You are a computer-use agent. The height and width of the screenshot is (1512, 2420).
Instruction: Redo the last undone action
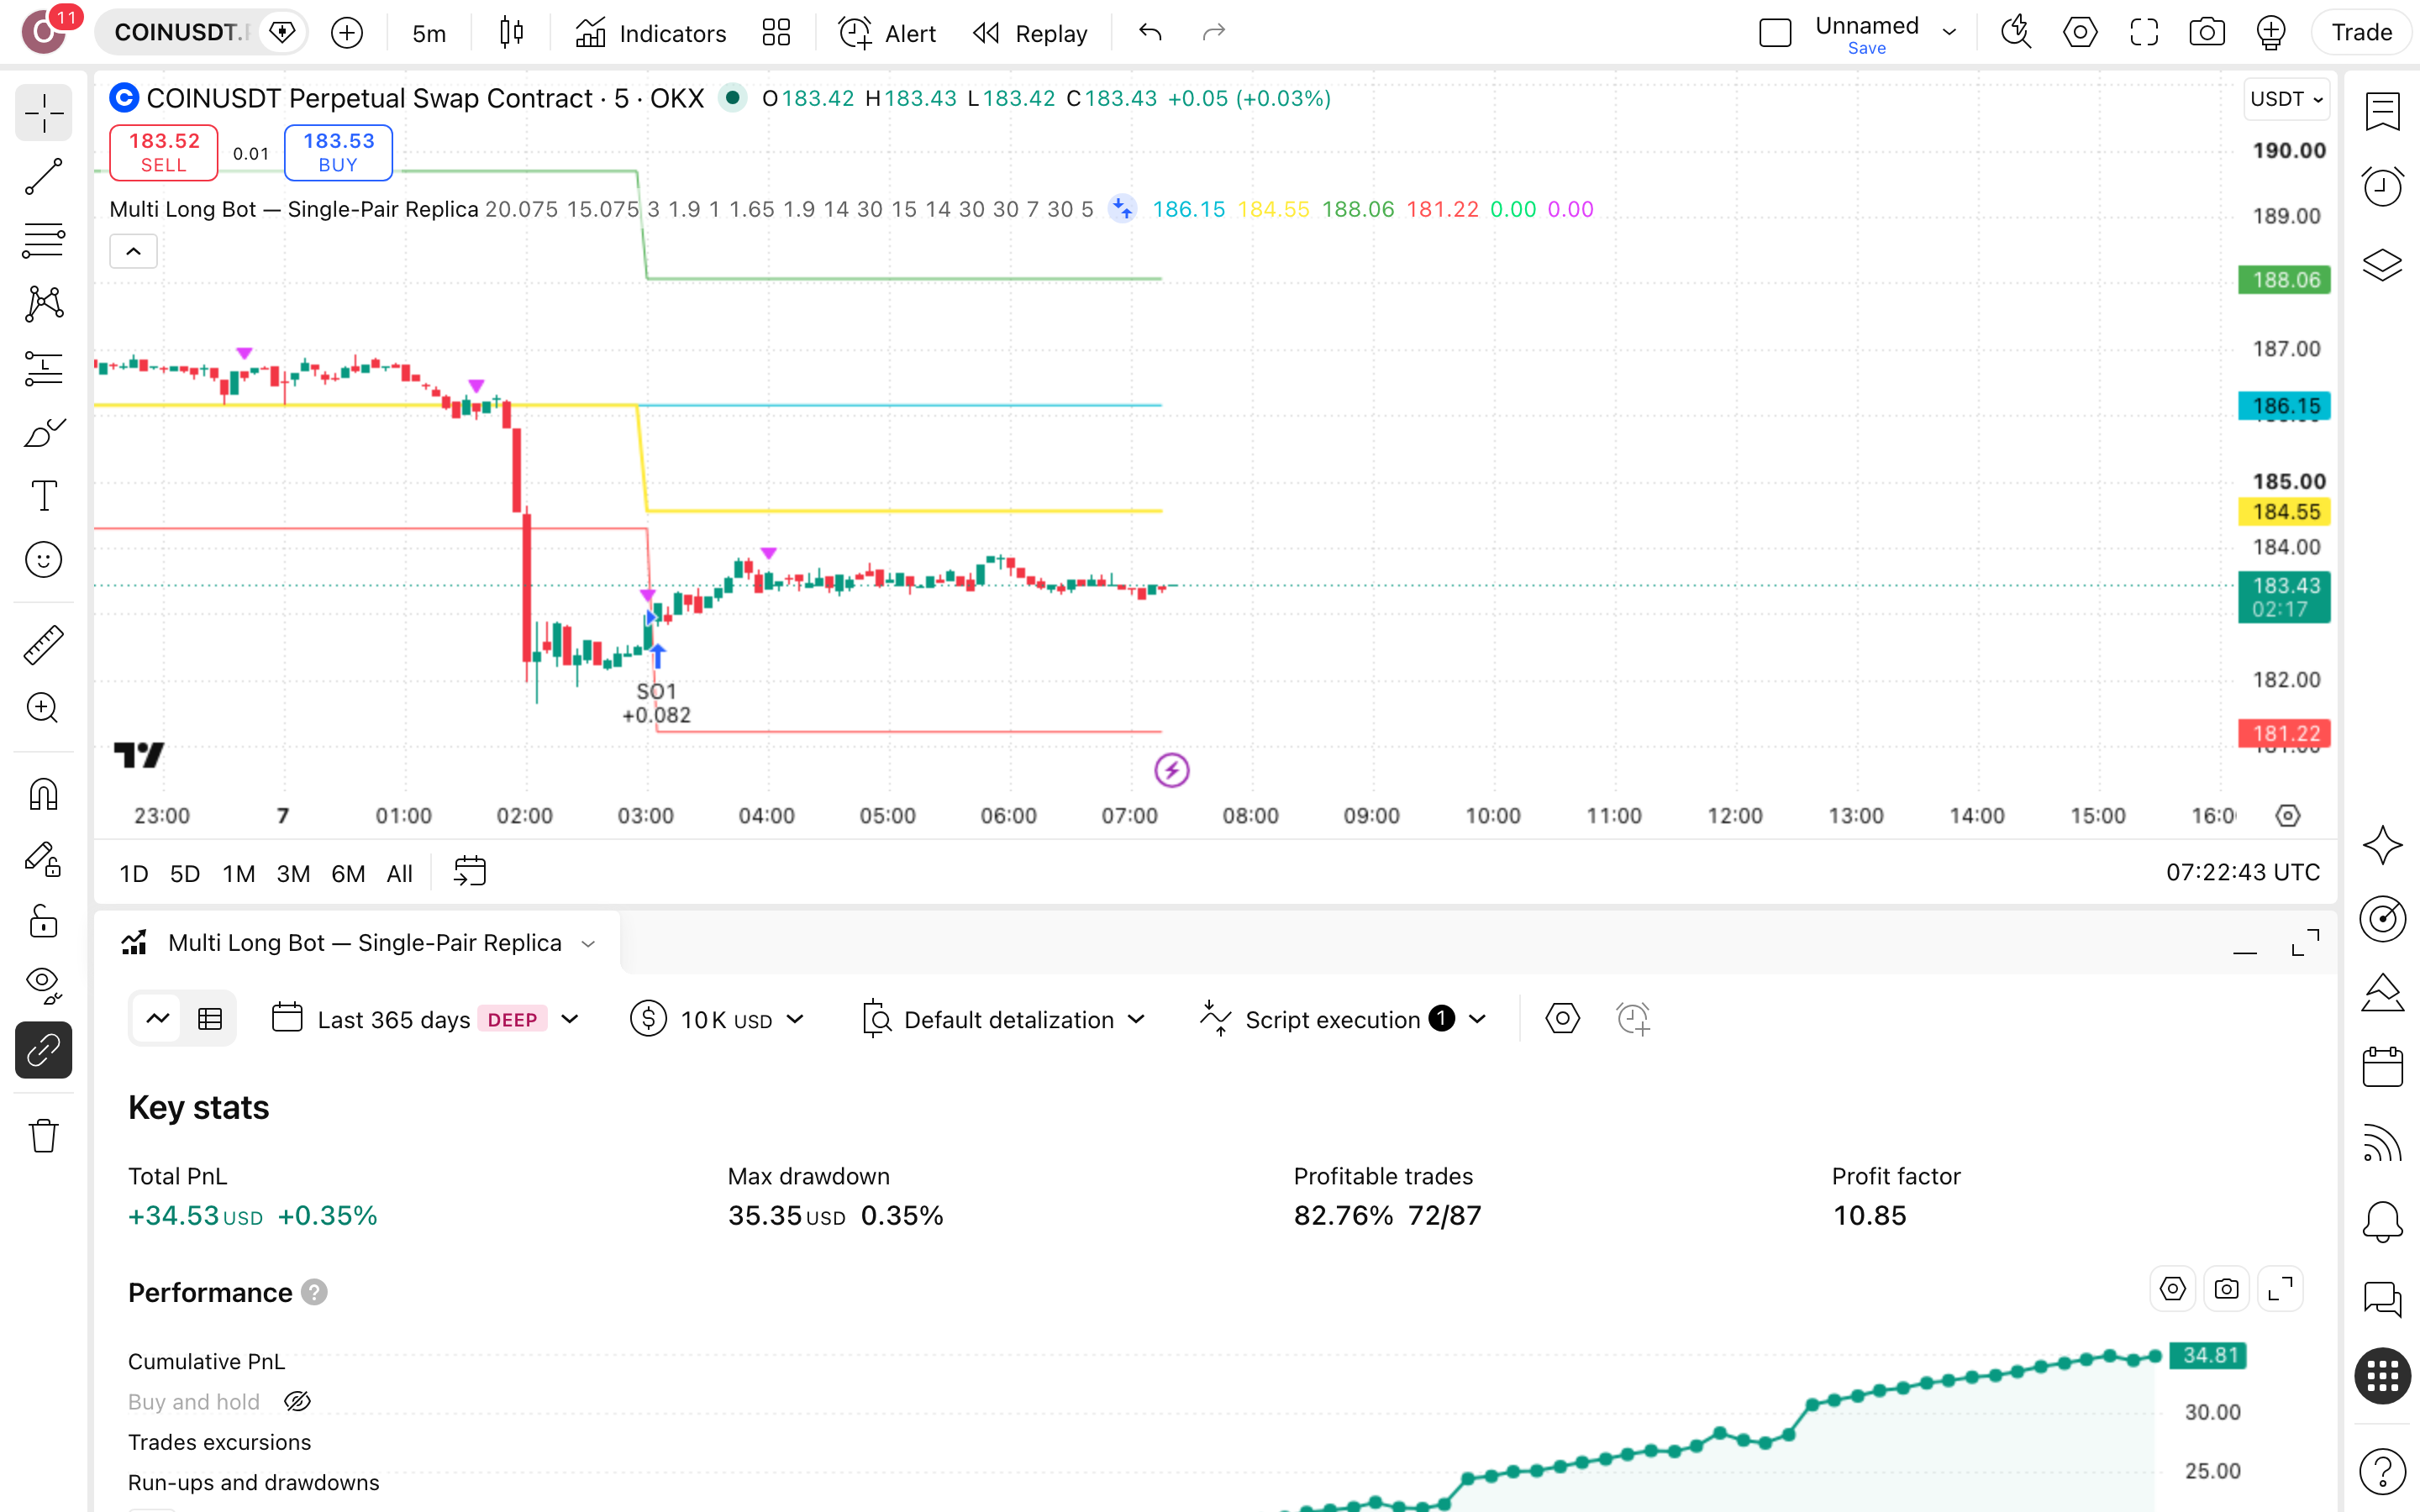(x=1214, y=33)
